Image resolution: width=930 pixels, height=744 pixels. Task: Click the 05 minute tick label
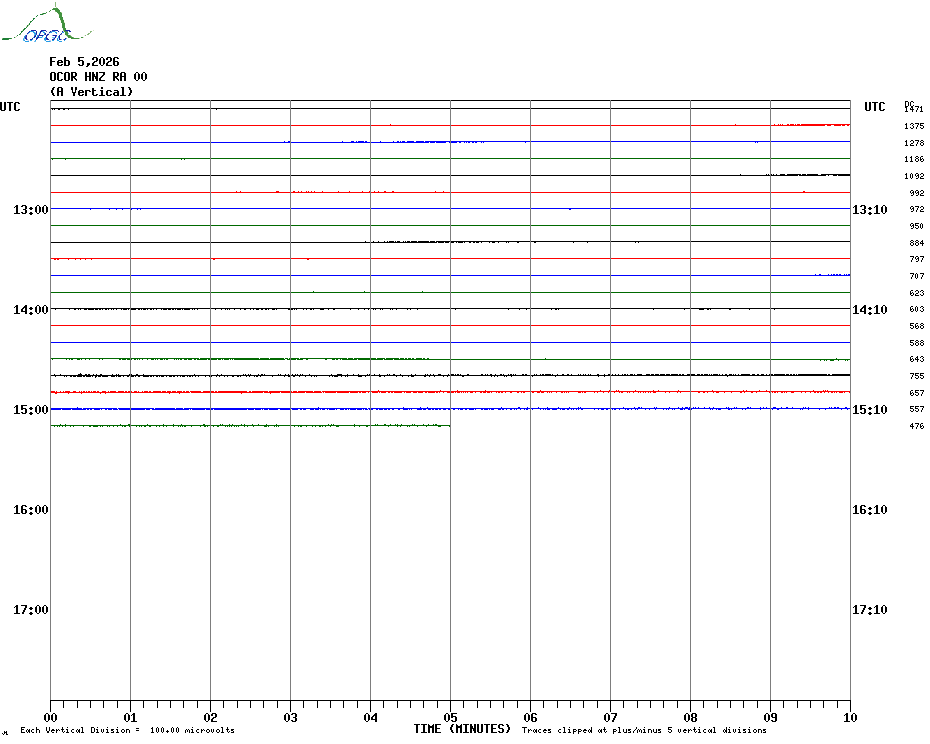pos(451,717)
